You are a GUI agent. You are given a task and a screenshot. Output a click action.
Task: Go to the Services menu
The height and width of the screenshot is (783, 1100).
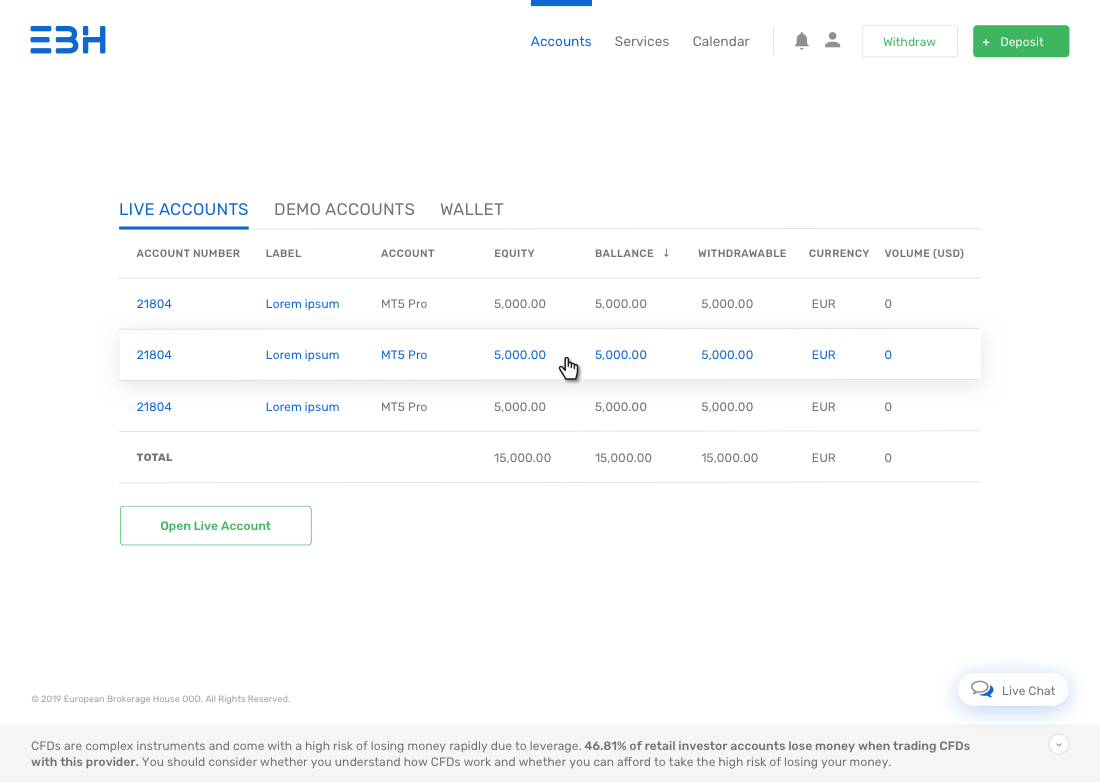641,41
